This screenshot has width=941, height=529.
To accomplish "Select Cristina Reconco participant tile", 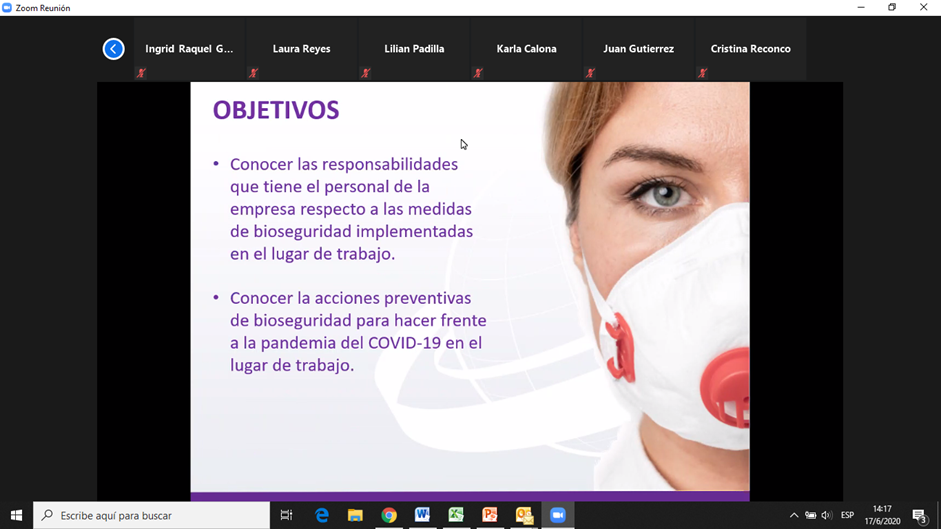I will tap(751, 49).
